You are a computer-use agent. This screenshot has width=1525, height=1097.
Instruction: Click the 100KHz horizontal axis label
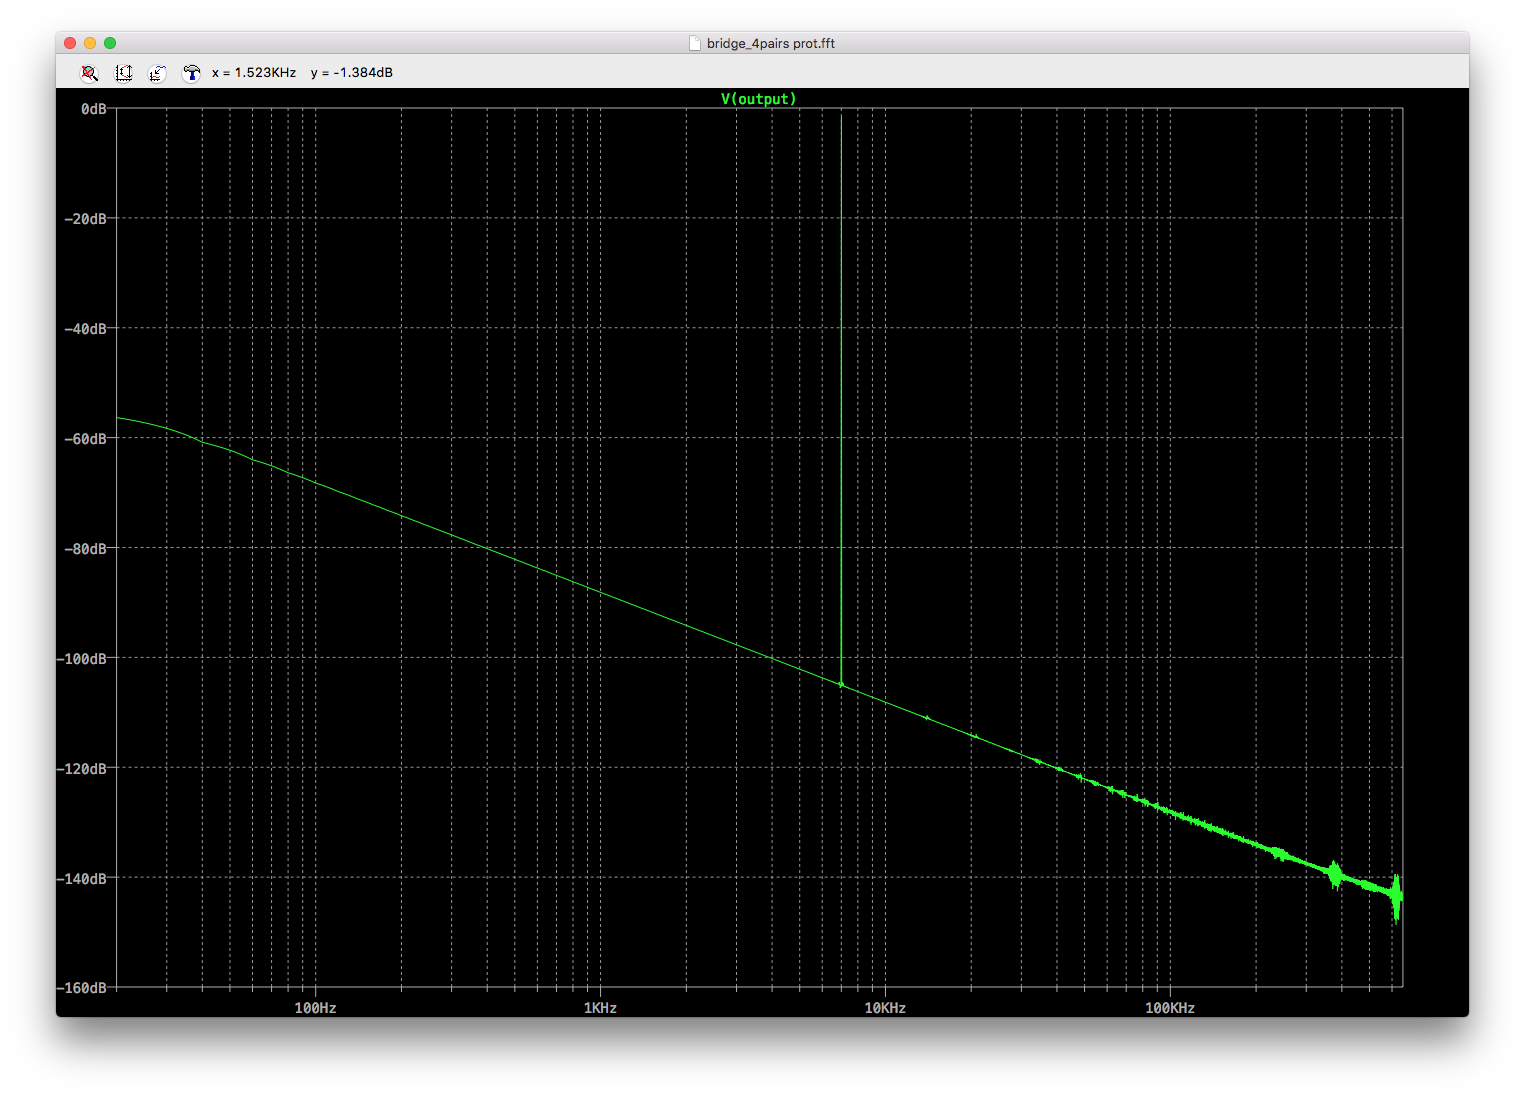click(1170, 1008)
